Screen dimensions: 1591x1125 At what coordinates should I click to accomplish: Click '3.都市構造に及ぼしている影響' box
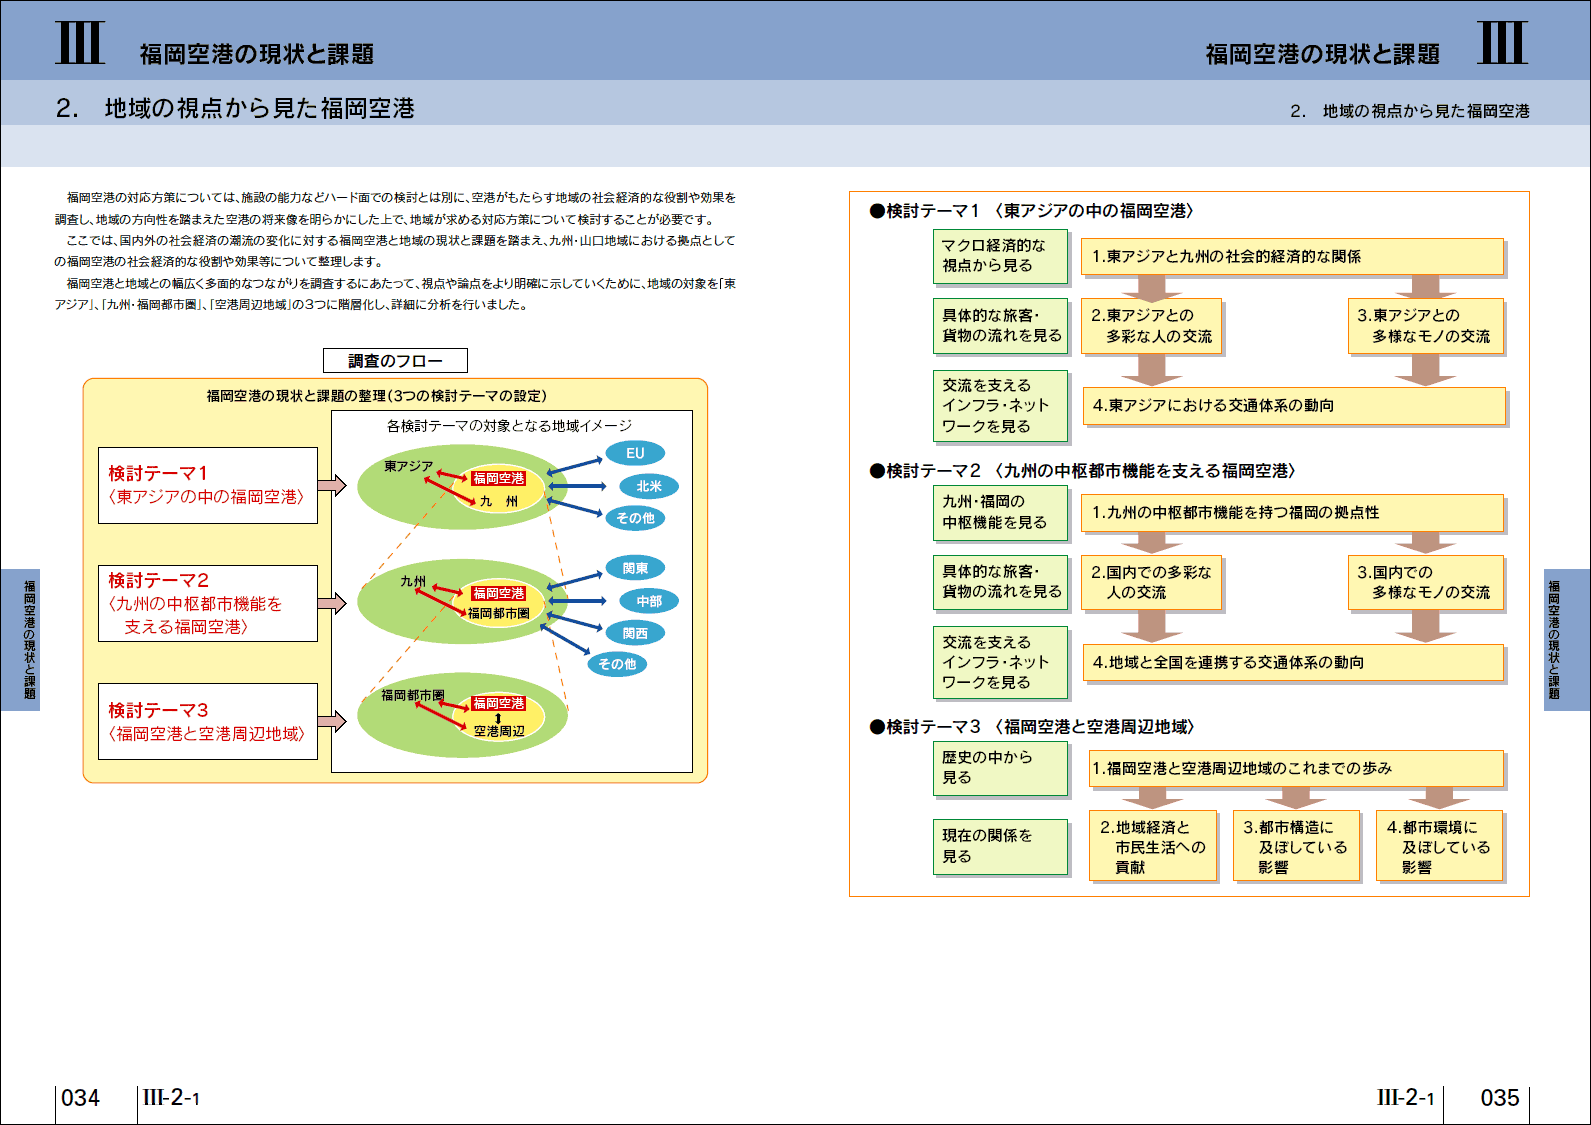click(1296, 846)
